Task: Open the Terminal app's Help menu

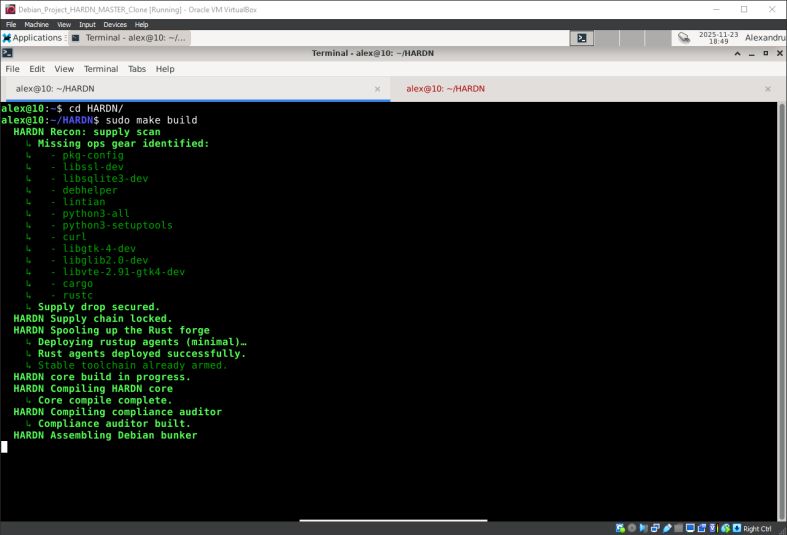Action: (165, 69)
